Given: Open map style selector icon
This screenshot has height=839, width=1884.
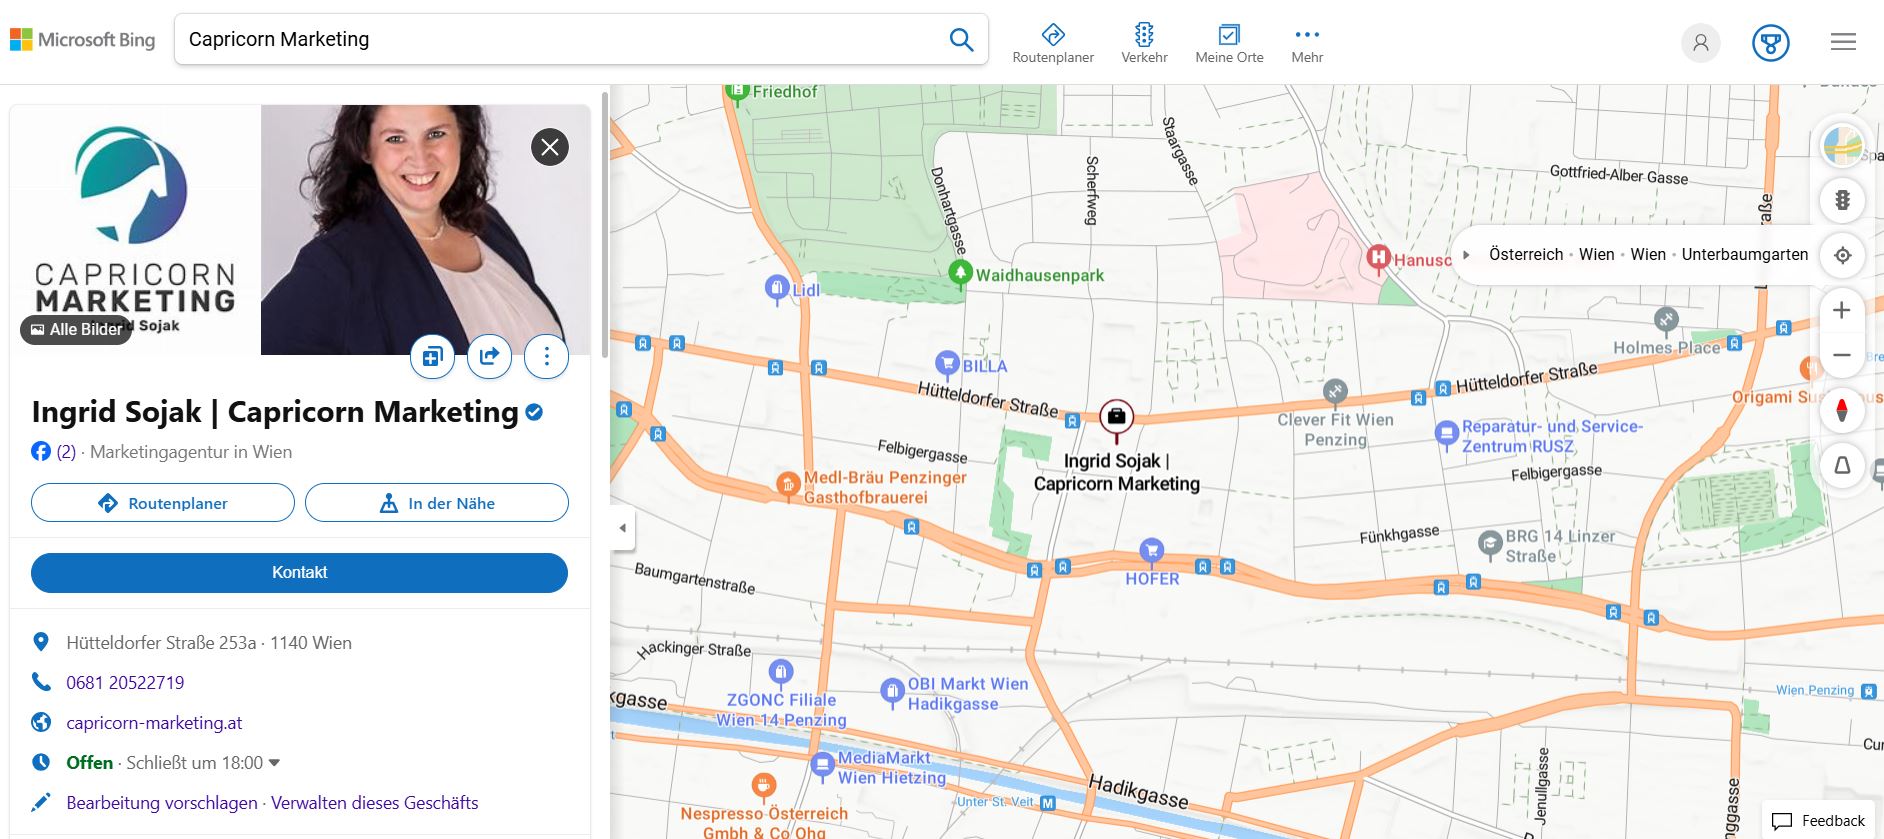Looking at the screenshot, I should click(1842, 146).
